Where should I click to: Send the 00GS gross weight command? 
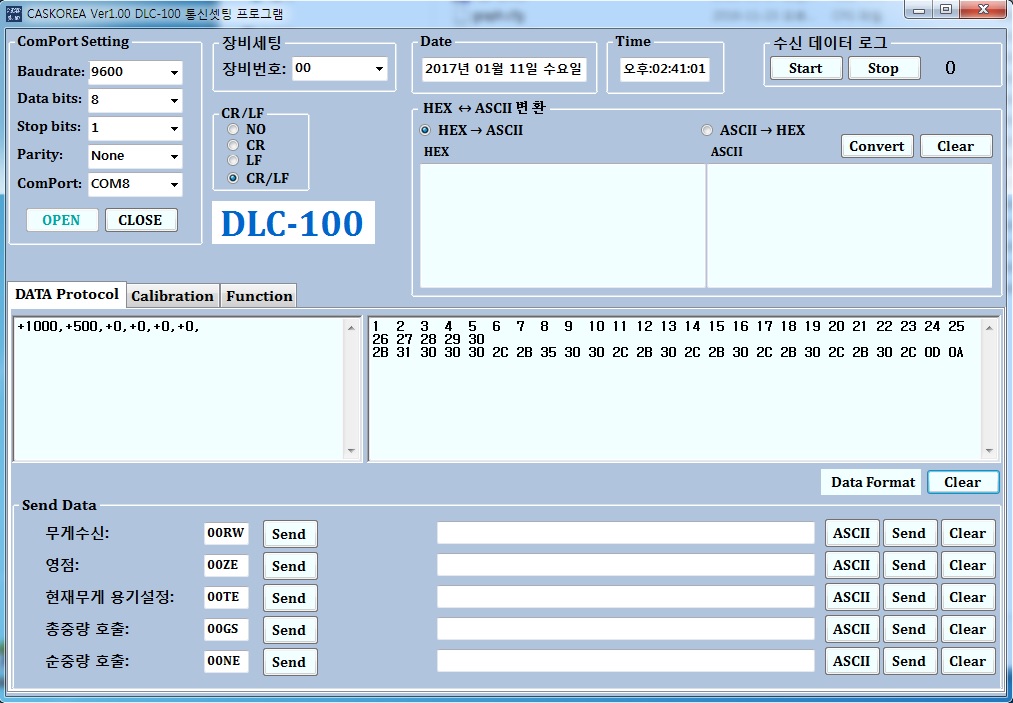pyautogui.click(x=289, y=630)
